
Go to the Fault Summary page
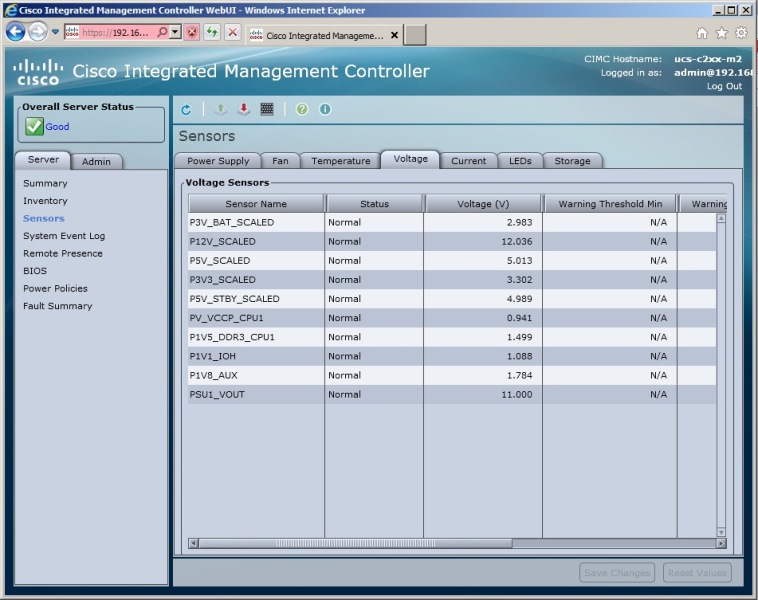[x=57, y=306]
